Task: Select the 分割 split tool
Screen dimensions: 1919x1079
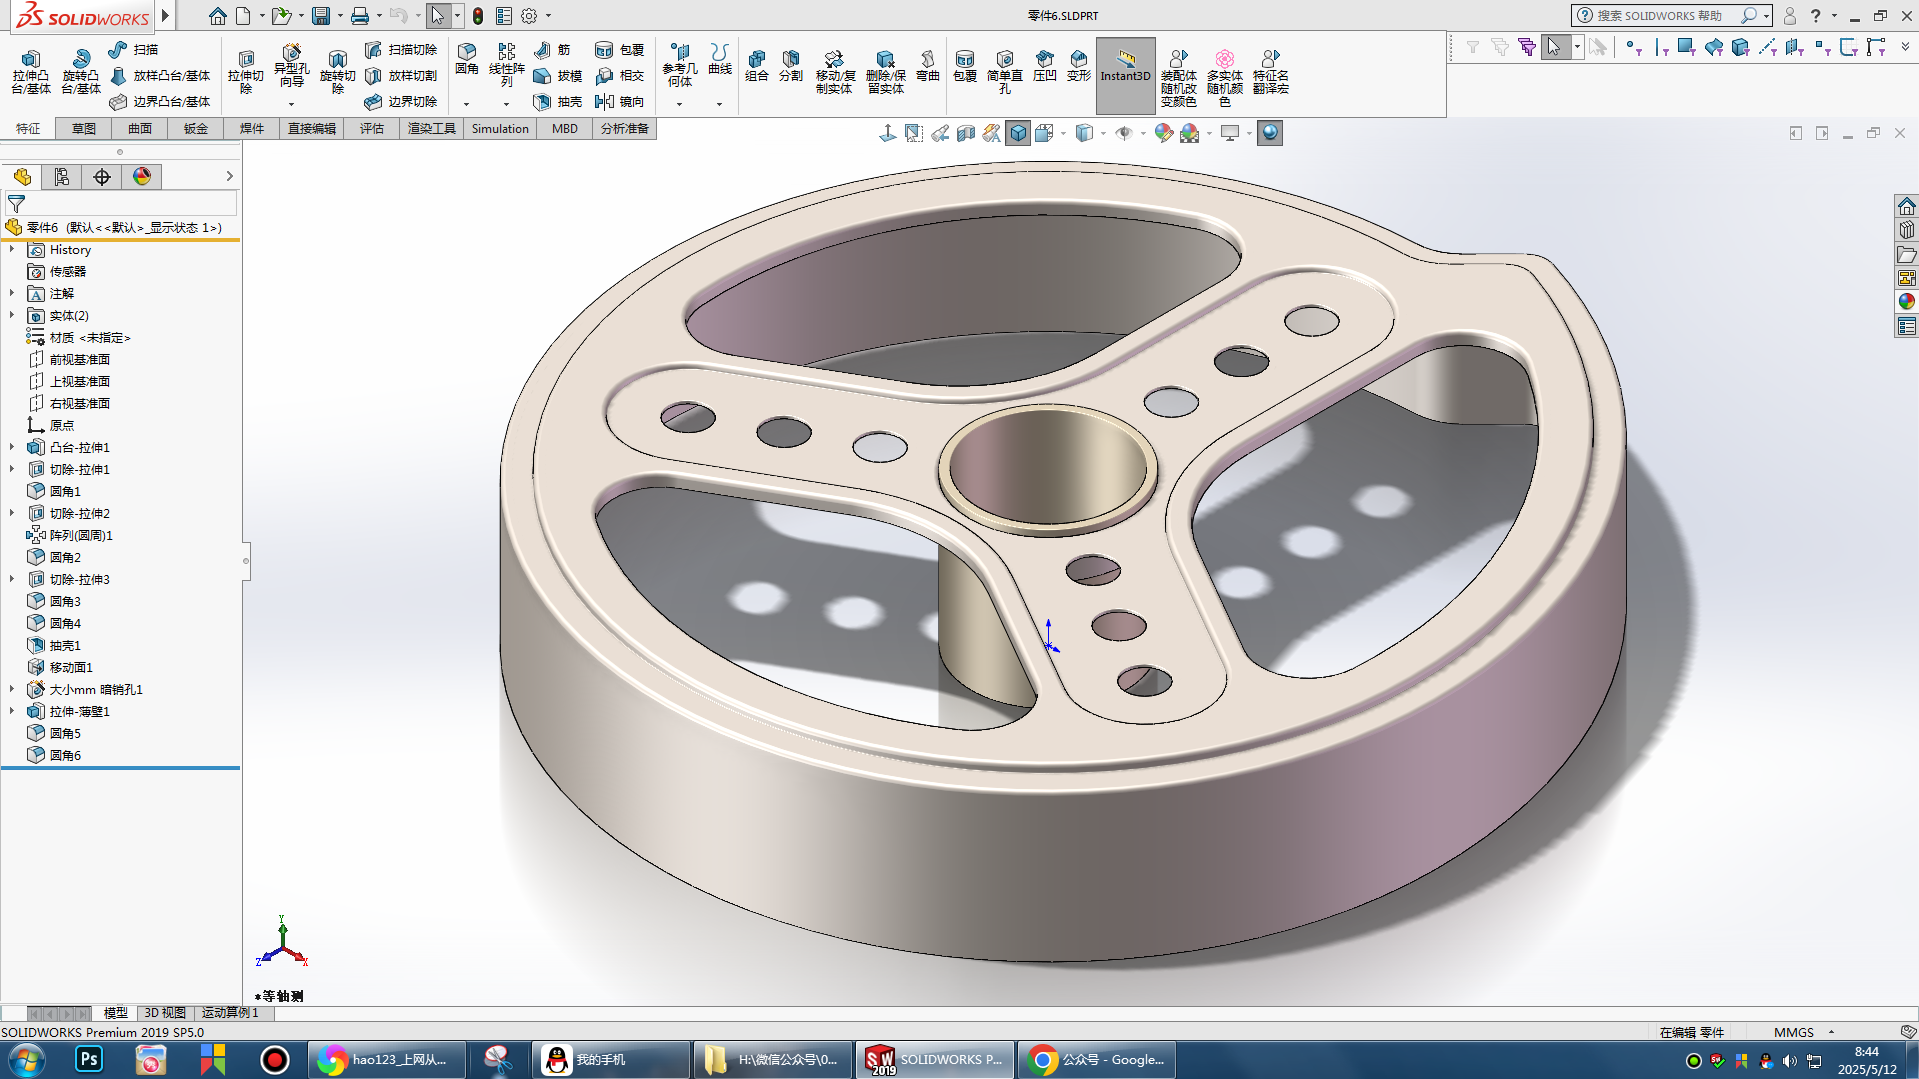Action: pyautogui.click(x=791, y=66)
